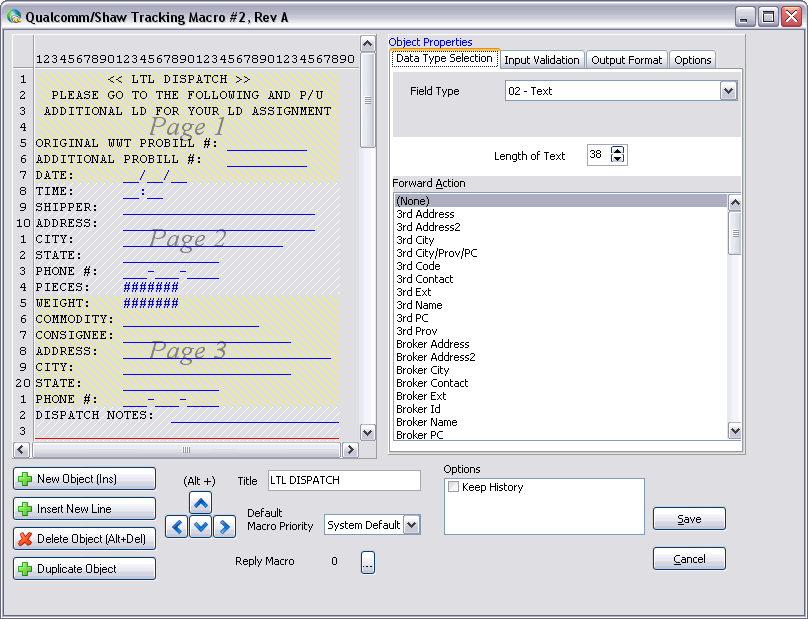This screenshot has height=619, width=808.
Task: Click the up arrow move button
Action: 201,504
